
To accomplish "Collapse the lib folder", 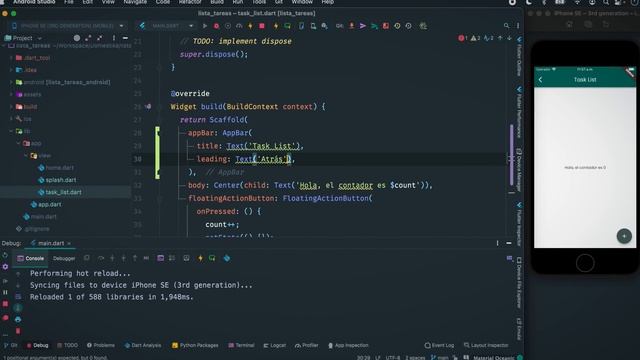I will click(x=11, y=131).
